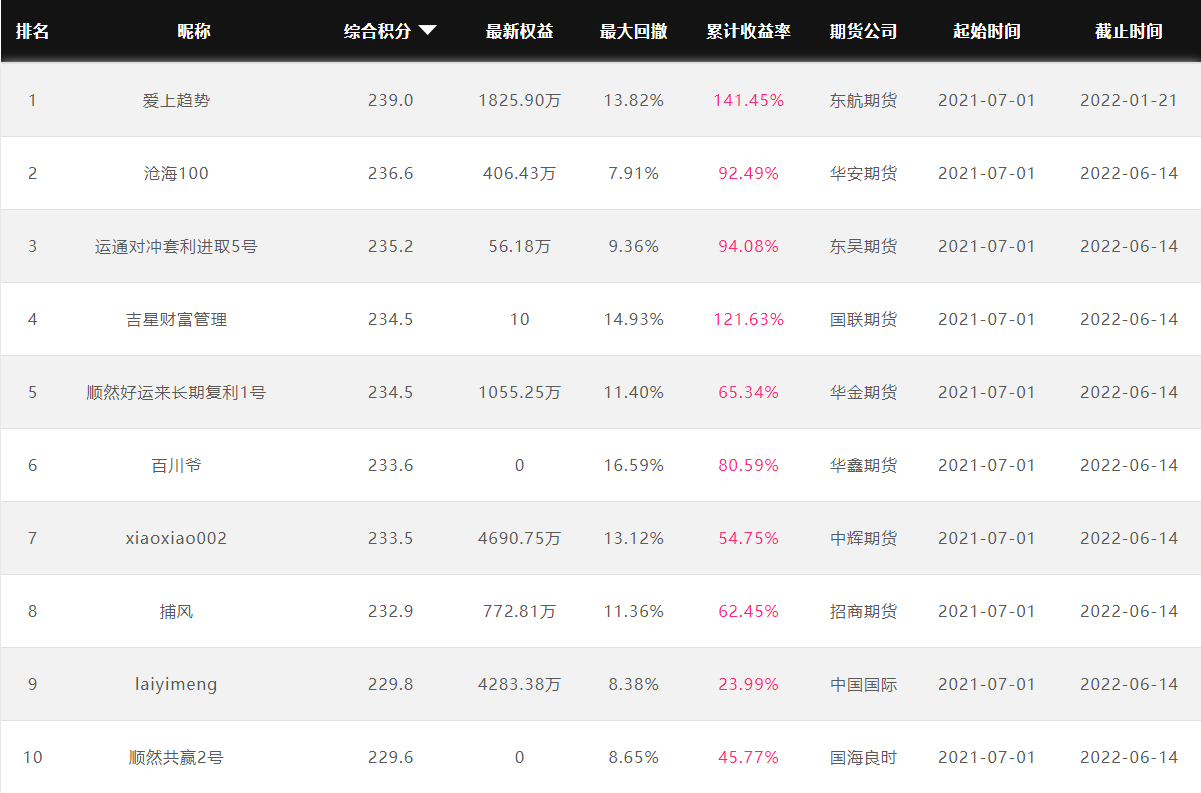
Task: Select score 233.5 cell
Action: (391, 538)
